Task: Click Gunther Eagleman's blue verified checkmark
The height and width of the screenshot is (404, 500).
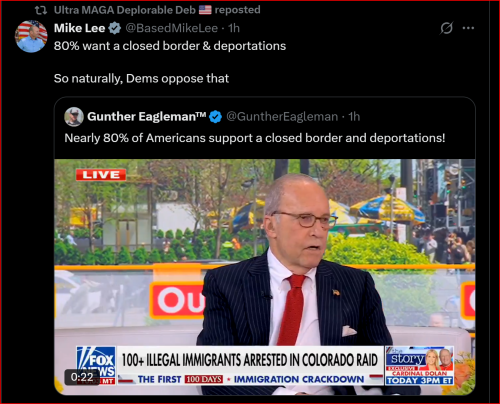Action: point(215,117)
